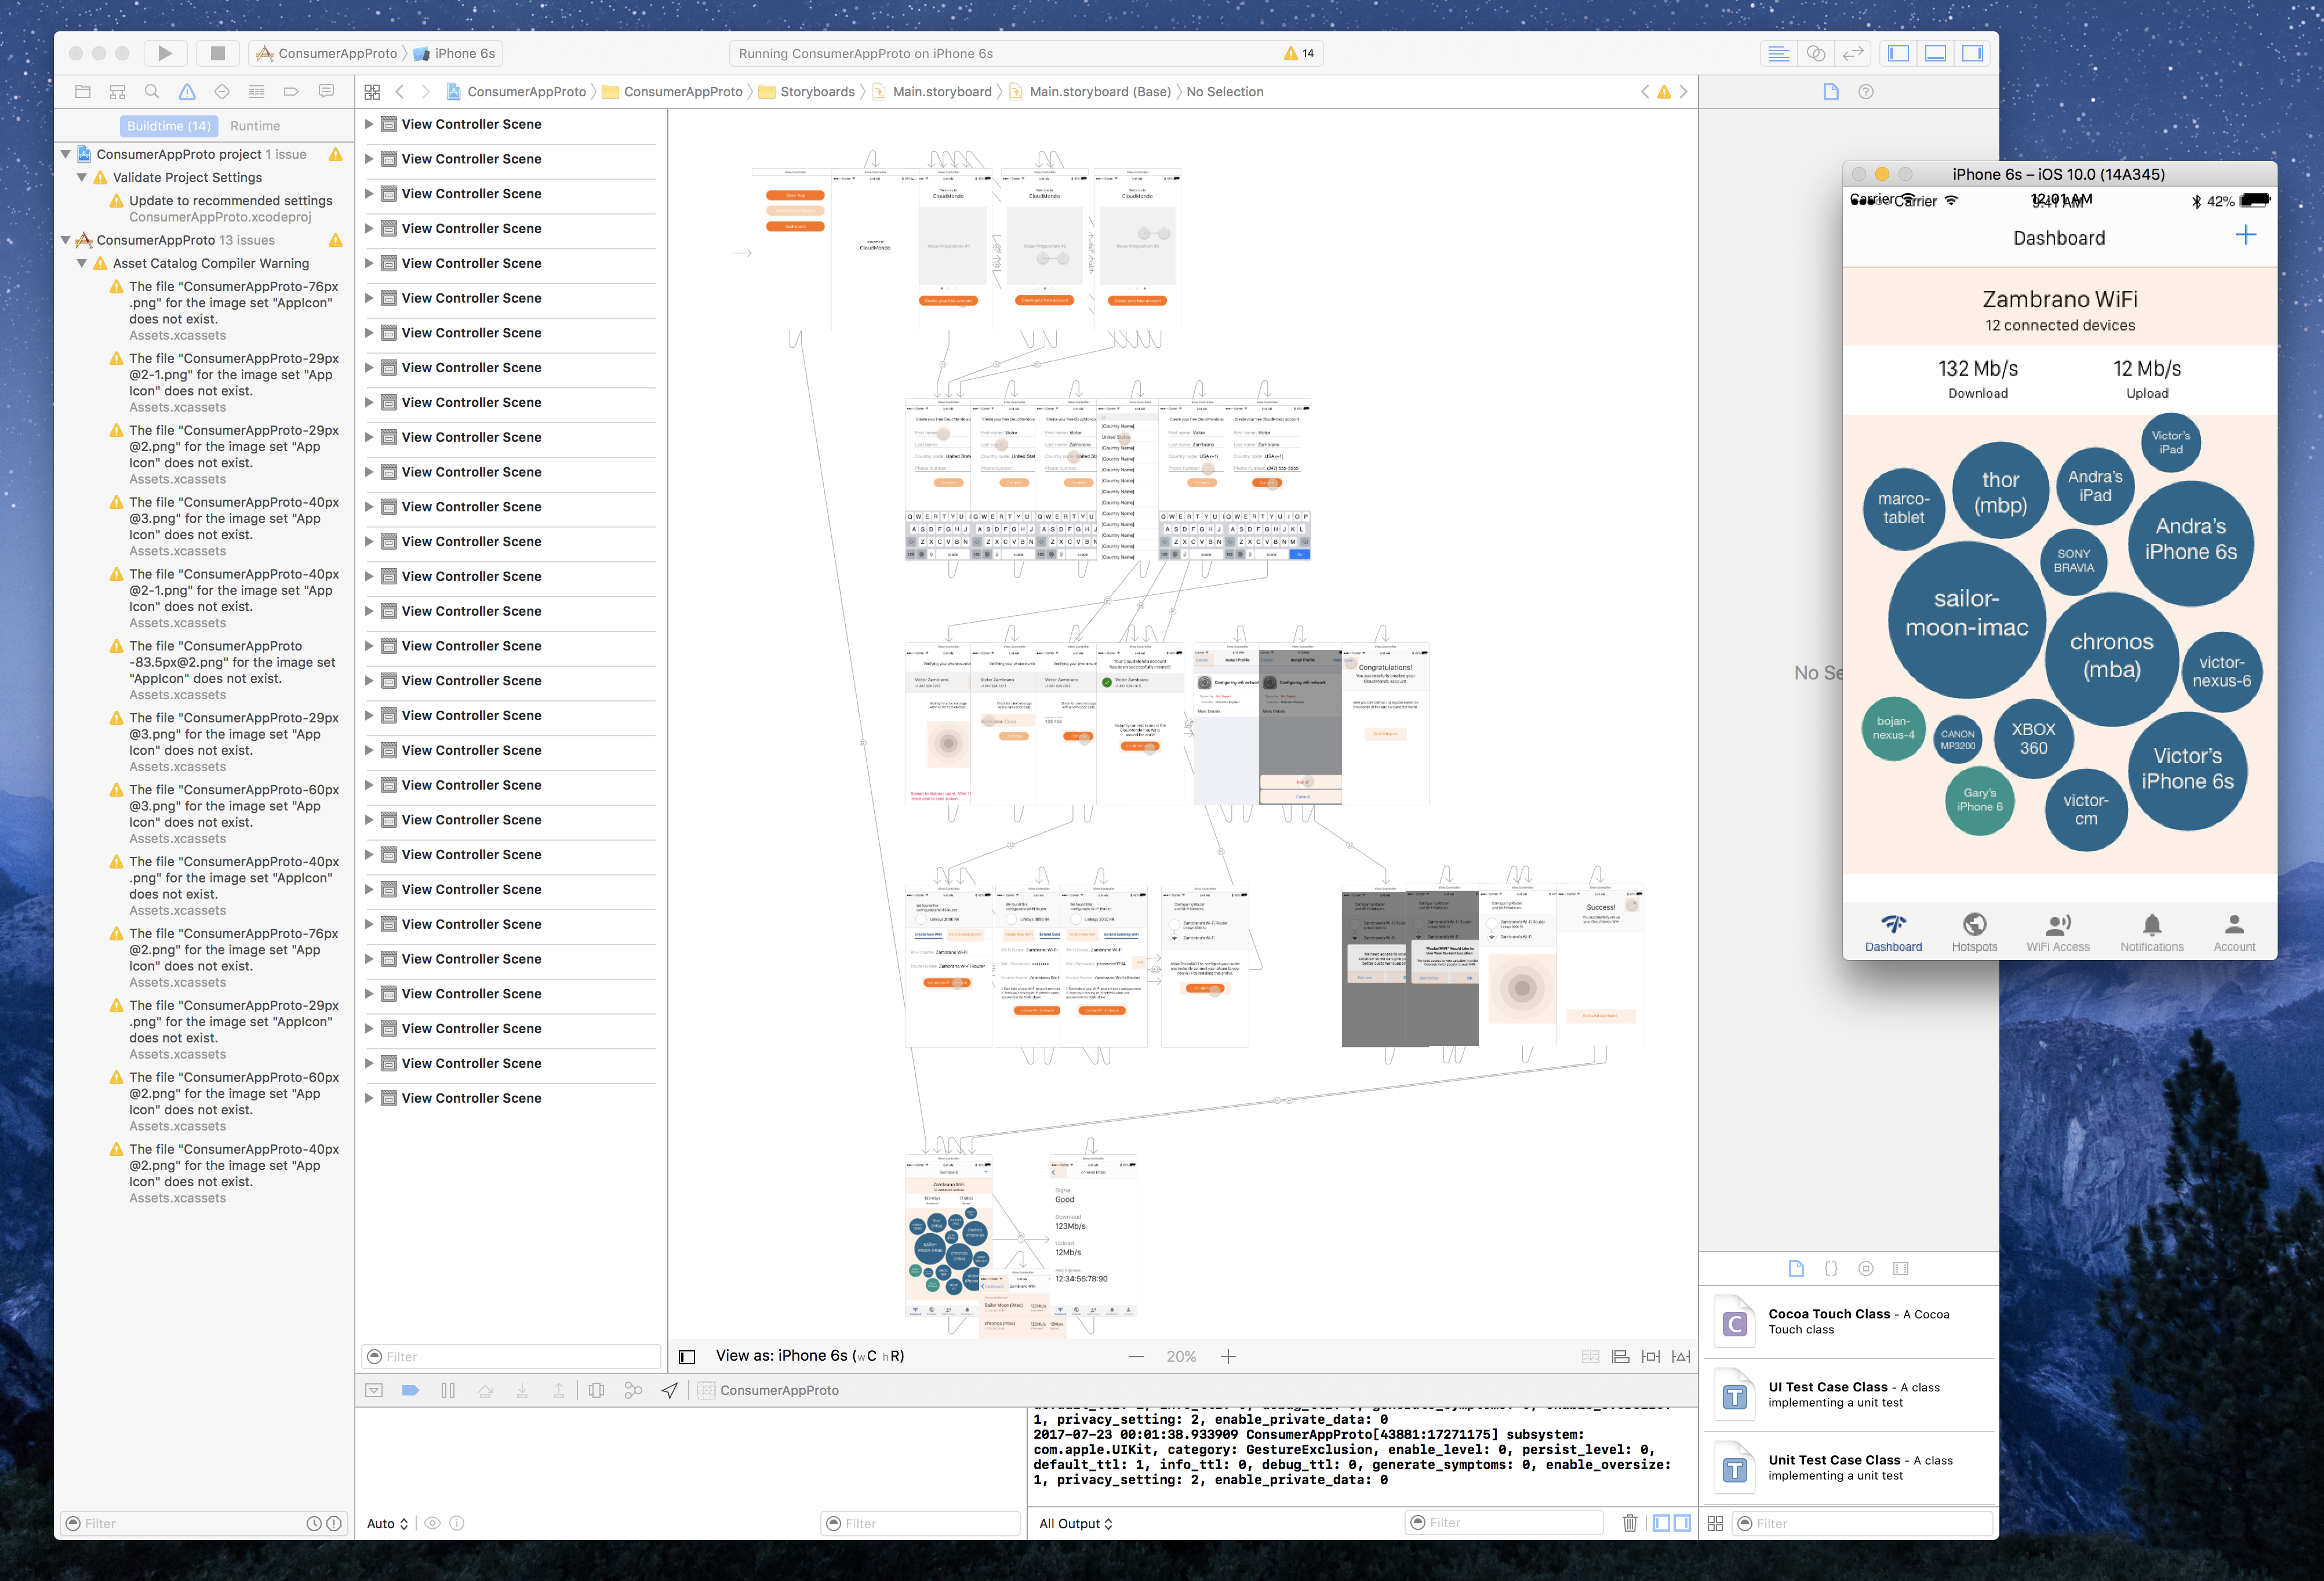
Task: Tap the Hotspots tab in simulator
Action: tap(1974, 932)
